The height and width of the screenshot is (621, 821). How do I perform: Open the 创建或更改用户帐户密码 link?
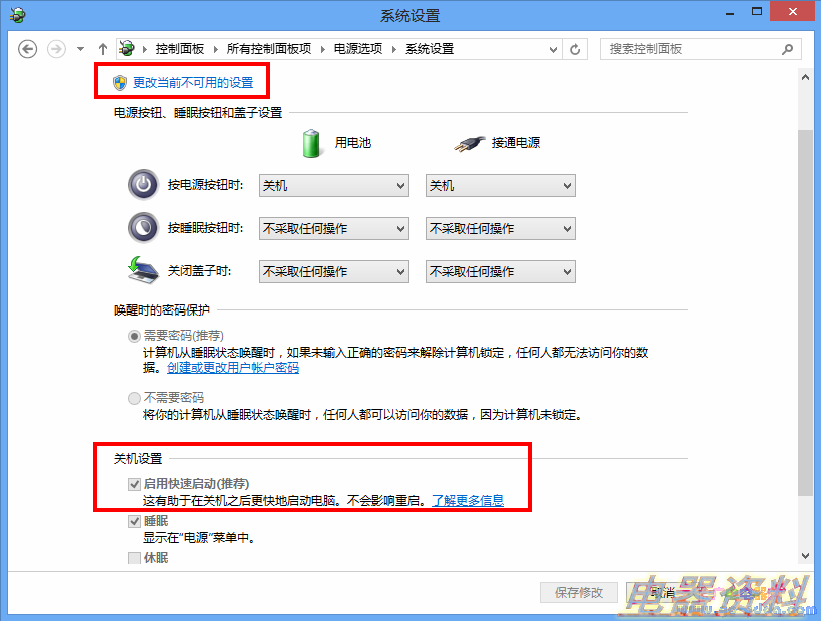[233, 368]
